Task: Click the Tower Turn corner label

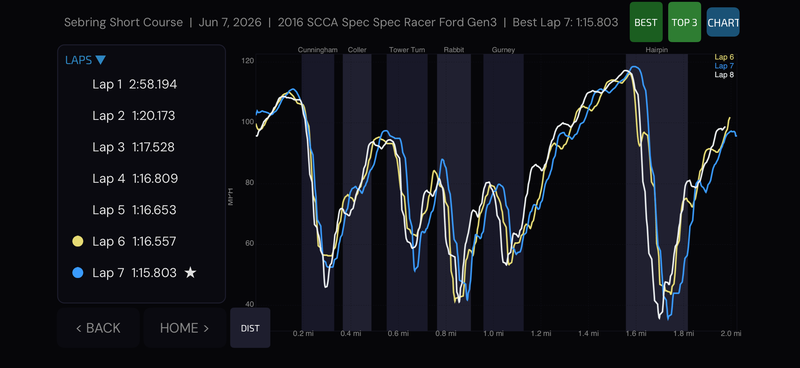Action: [407, 50]
